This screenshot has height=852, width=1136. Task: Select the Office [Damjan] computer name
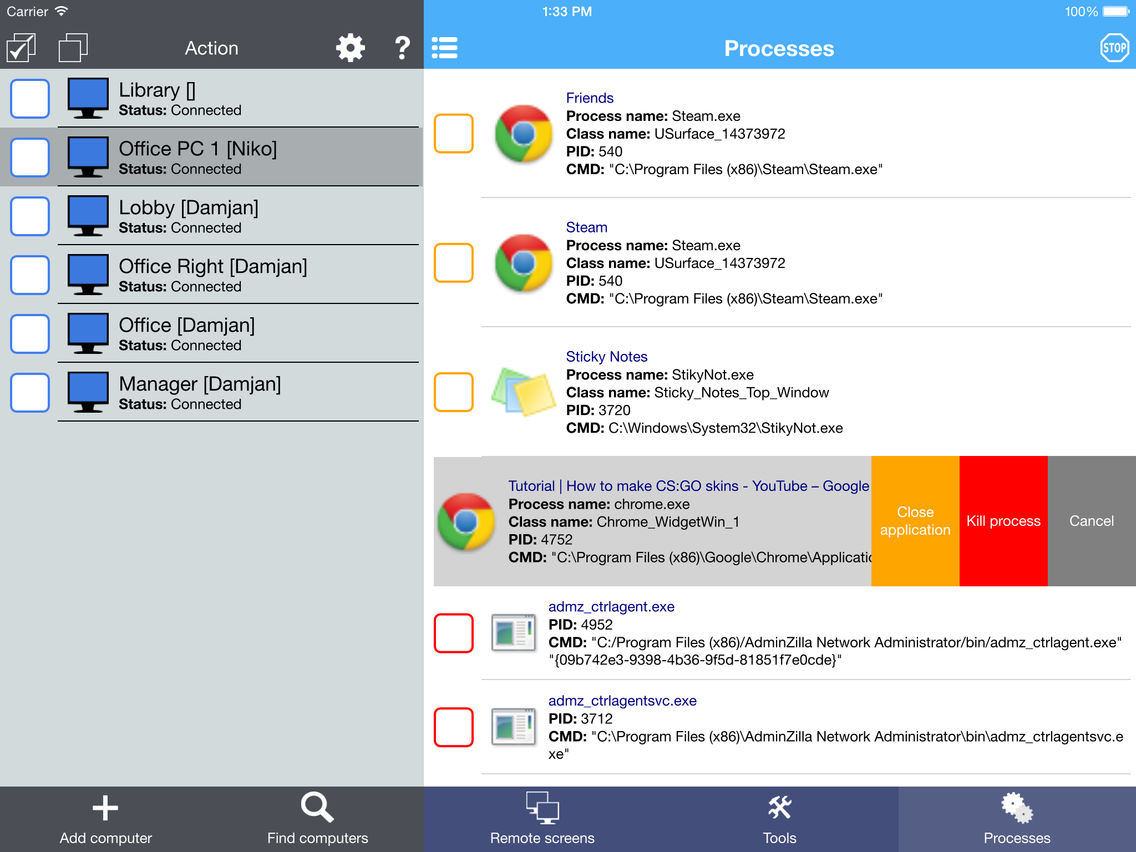tap(187, 325)
